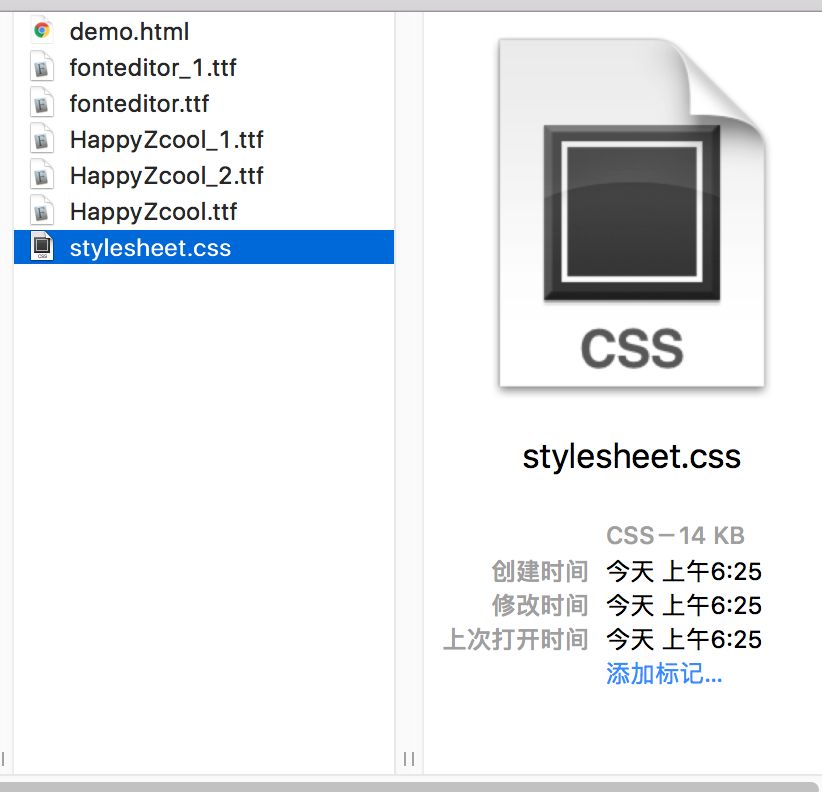Click the CSS－14 KB file info text

point(675,536)
